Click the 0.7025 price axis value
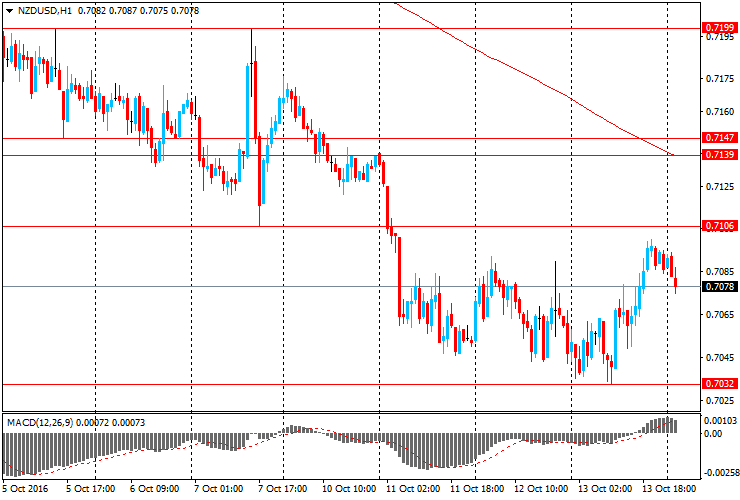The image size is (740, 500). 720,401
